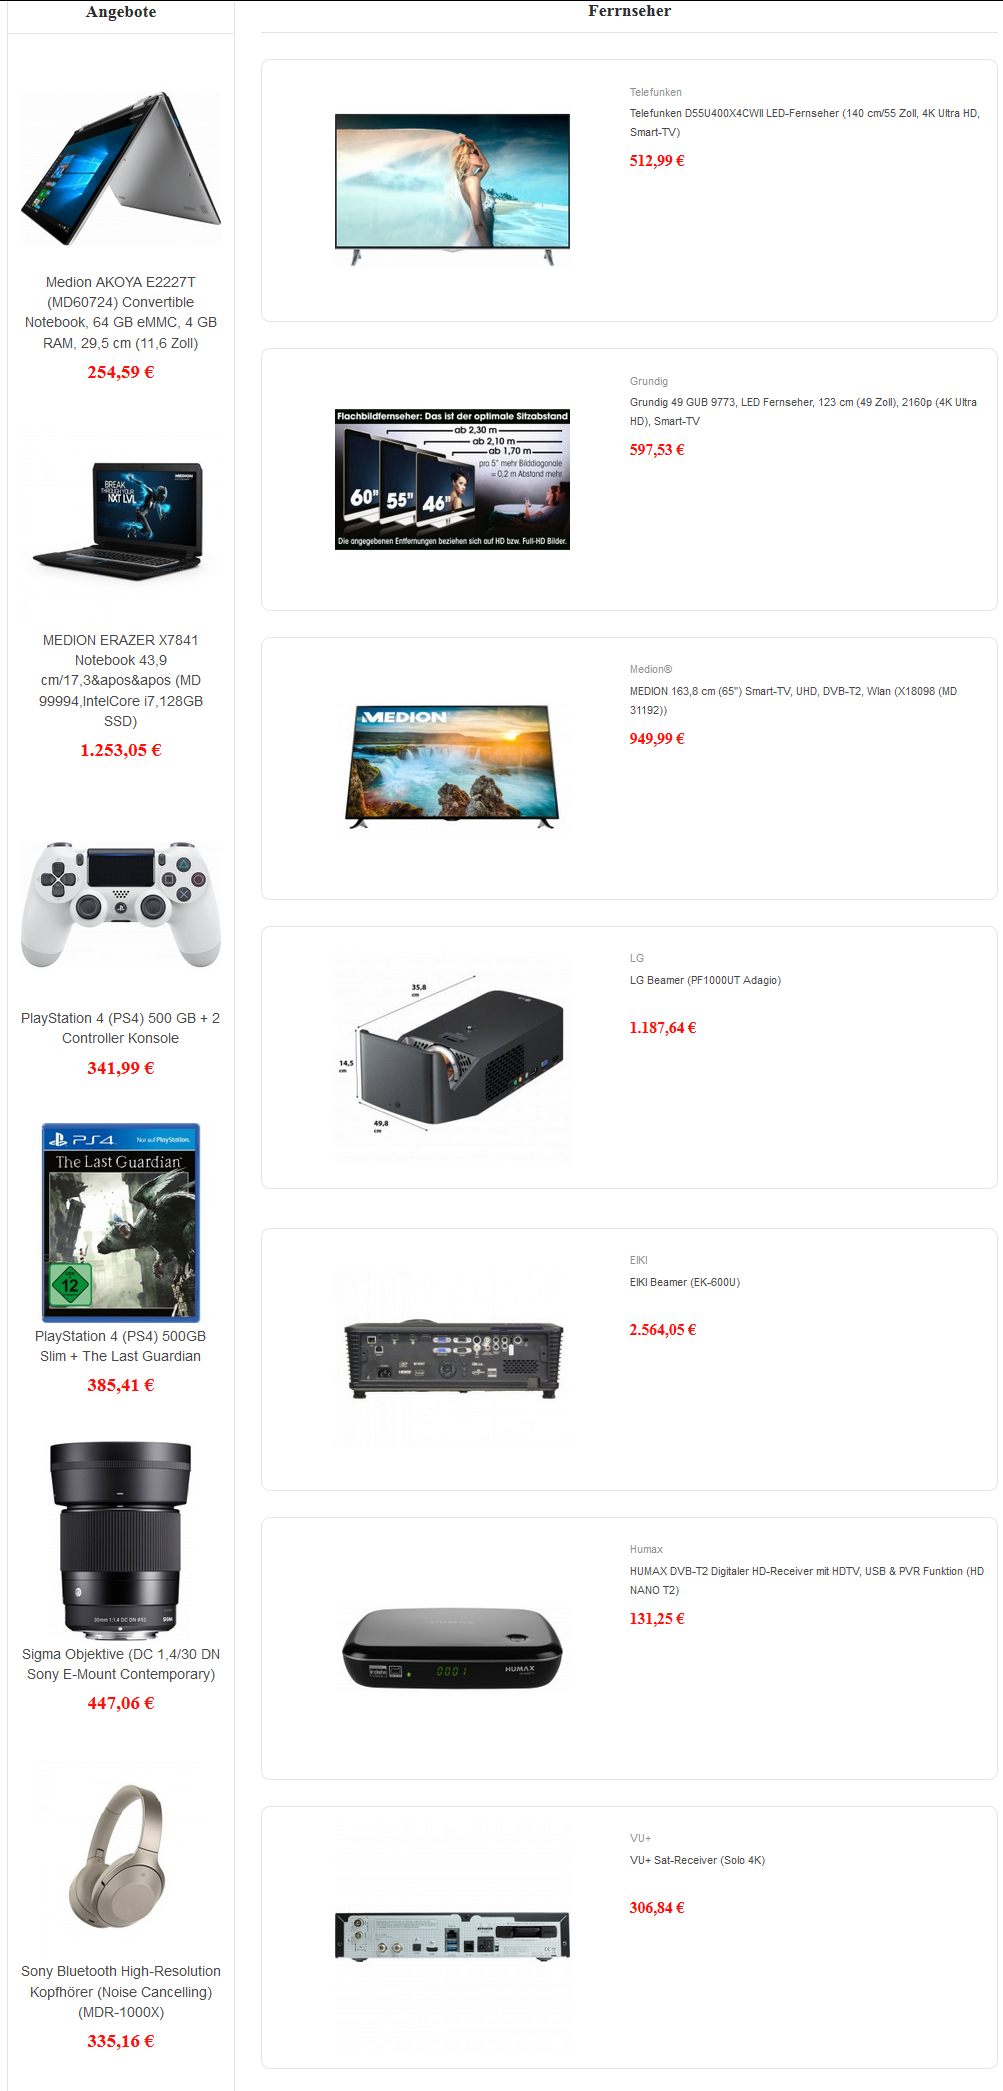
Task: Select the LG Beamer projector photo
Action: point(452,1057)
